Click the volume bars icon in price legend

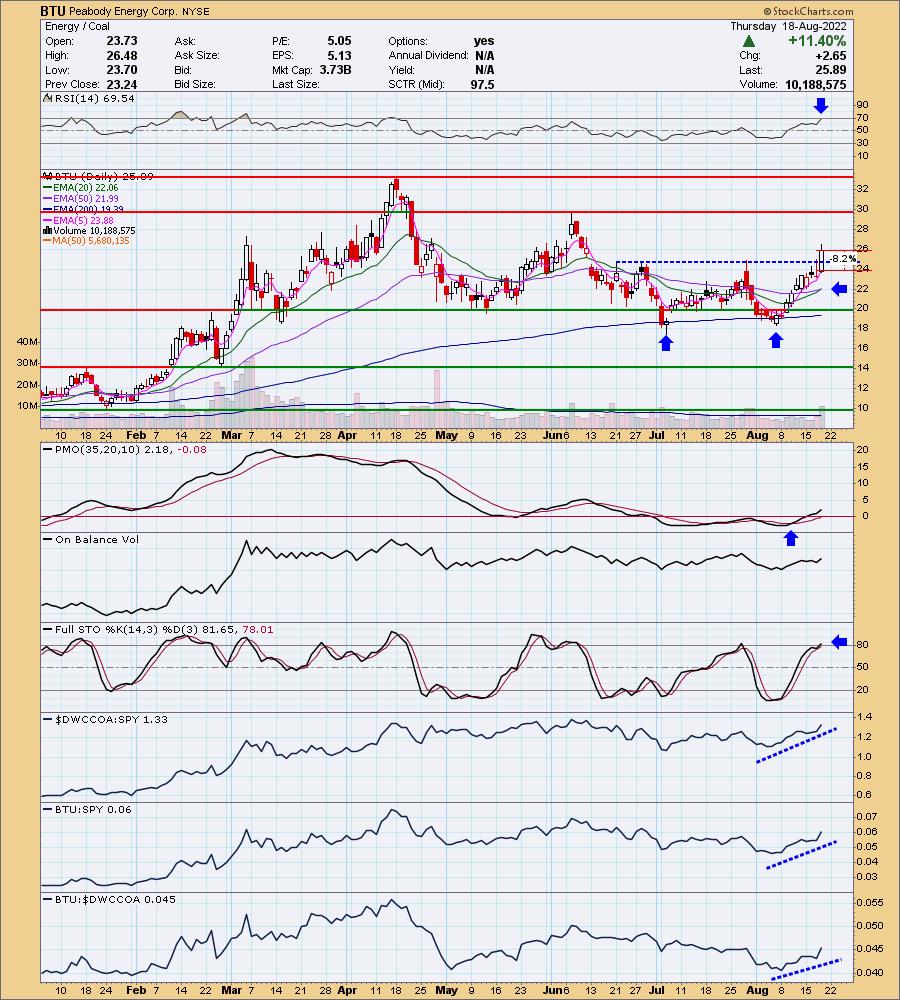[48, 230]
